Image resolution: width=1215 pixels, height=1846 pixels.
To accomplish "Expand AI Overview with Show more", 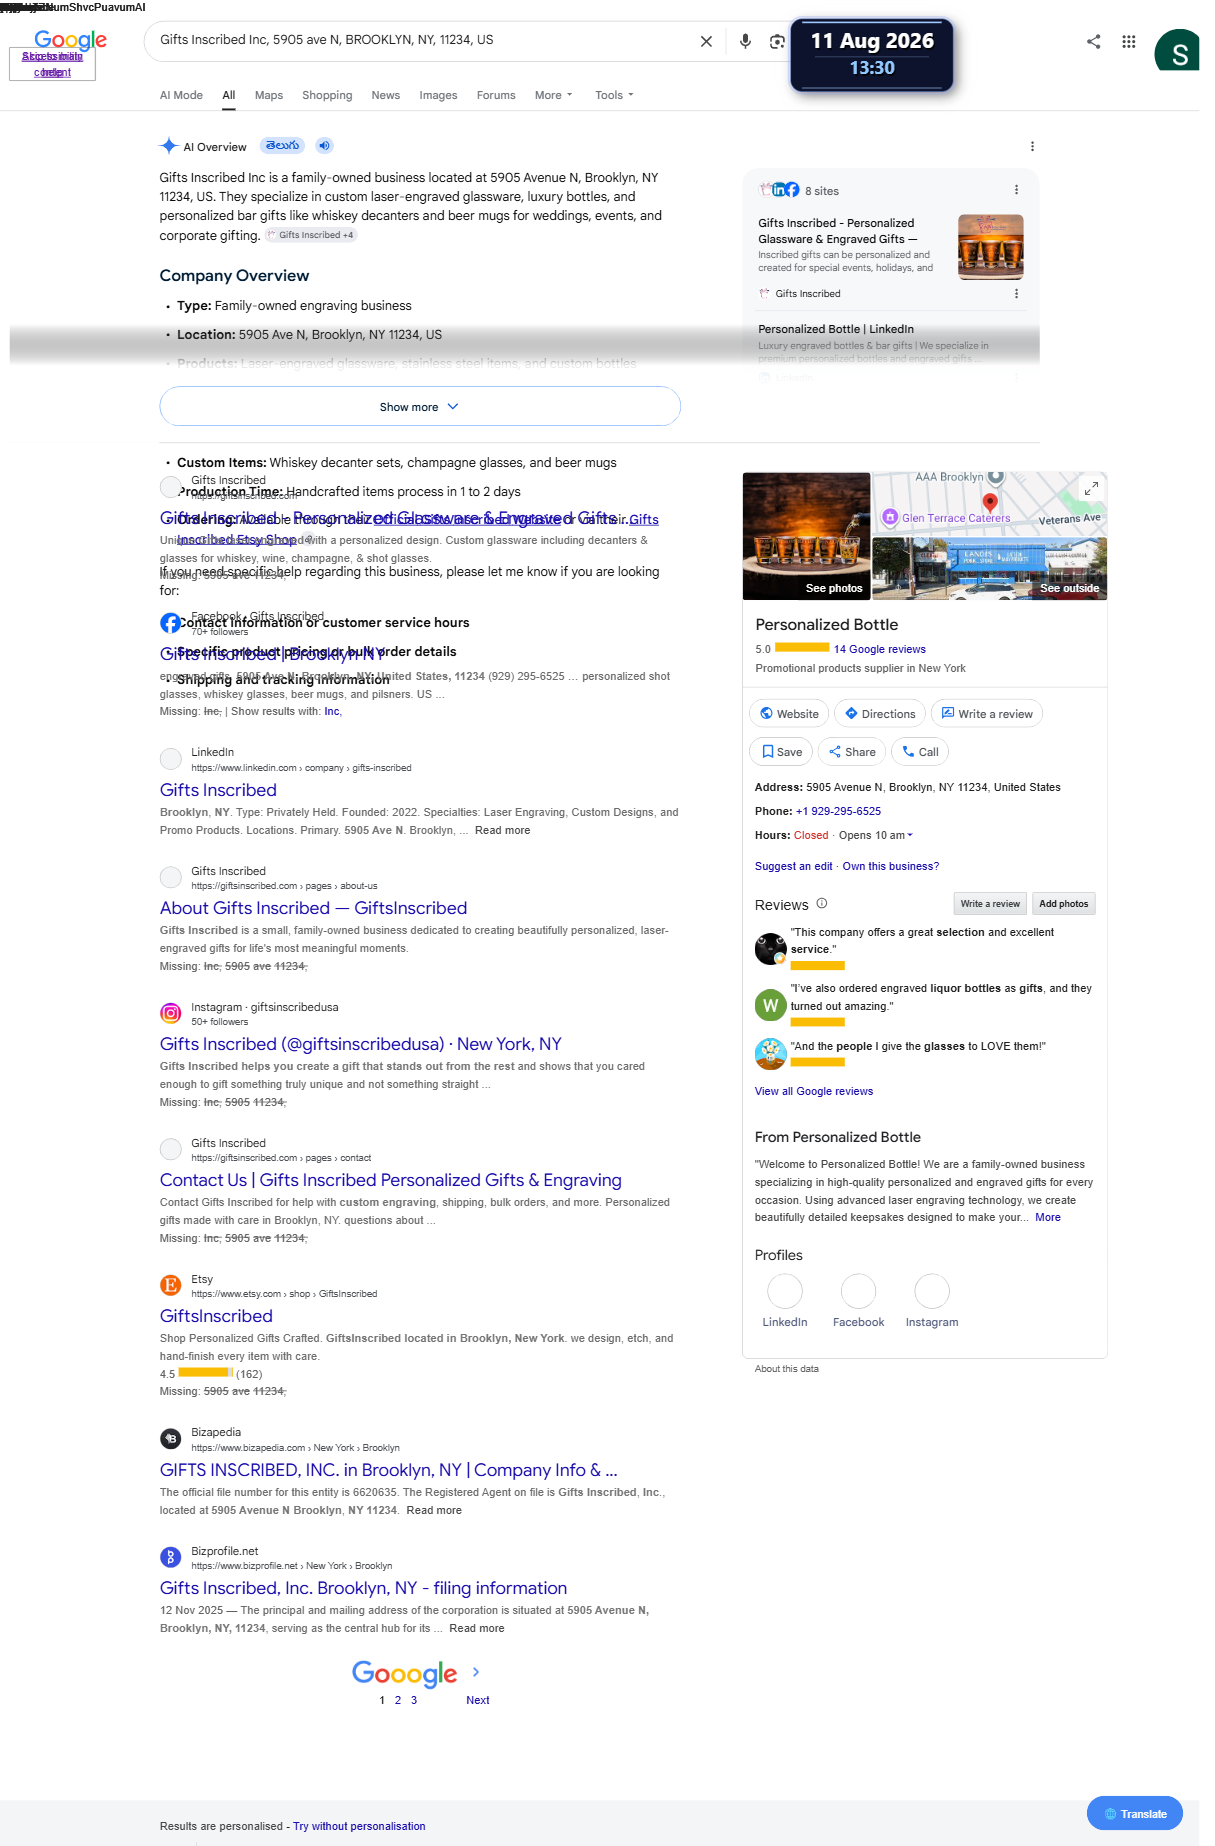I will point(420,406).
